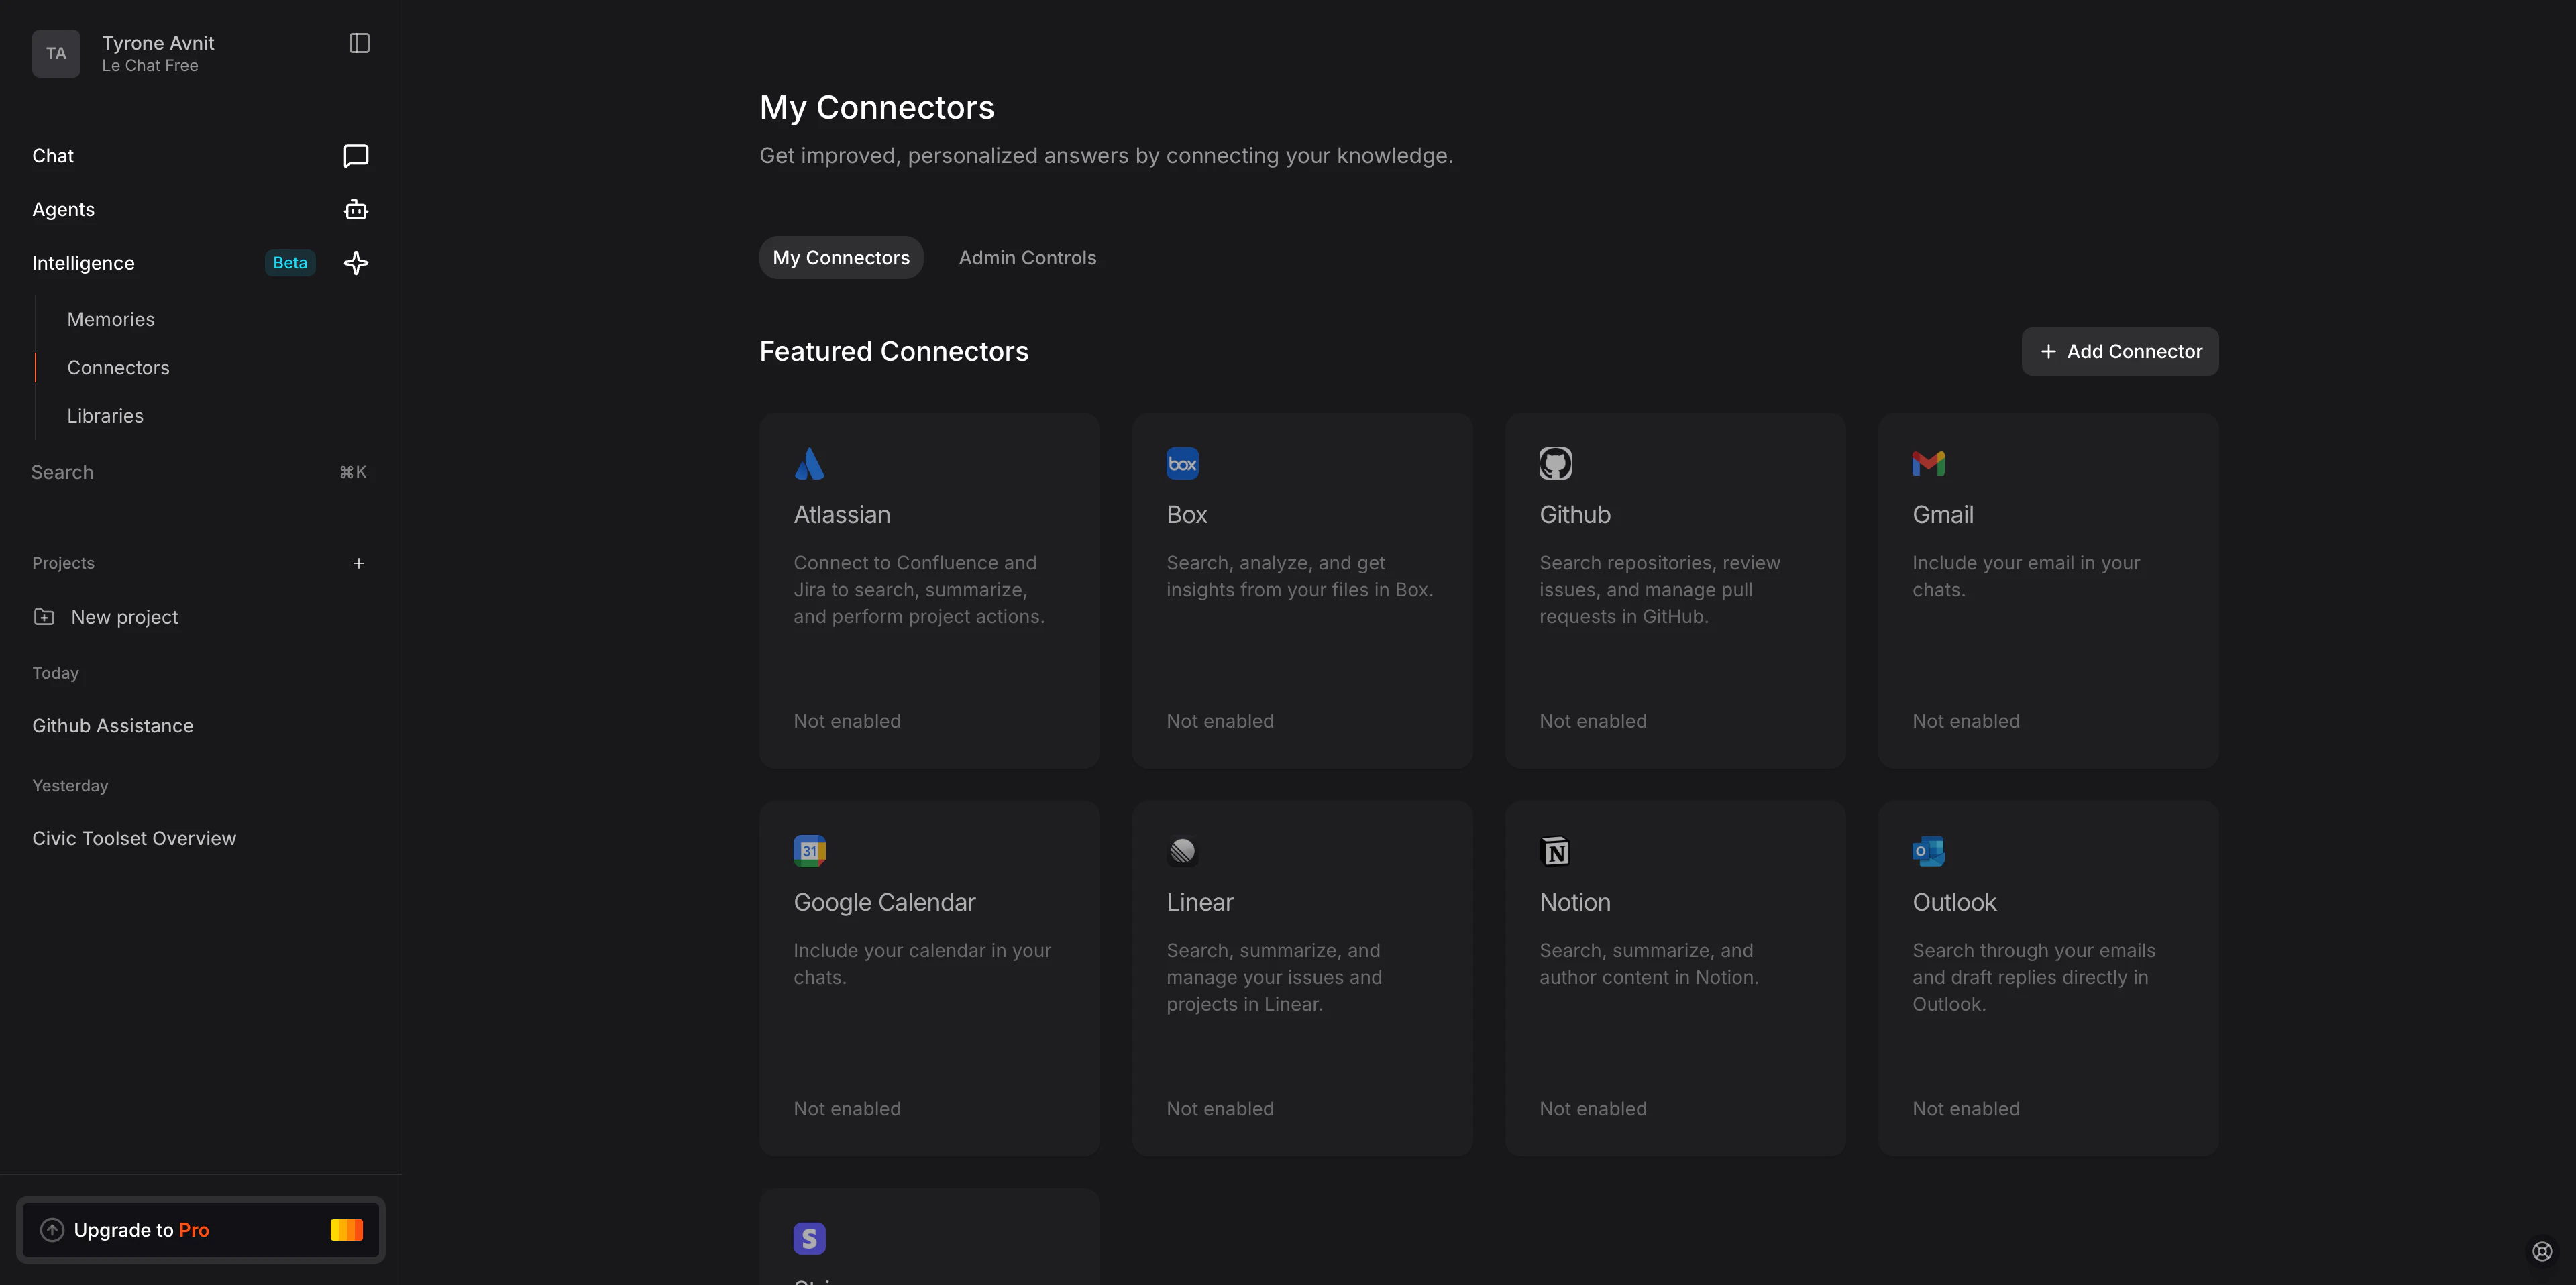Select the My Connectors tab
This screenshot has height=1285, width=2576.
tap(840, 257)
